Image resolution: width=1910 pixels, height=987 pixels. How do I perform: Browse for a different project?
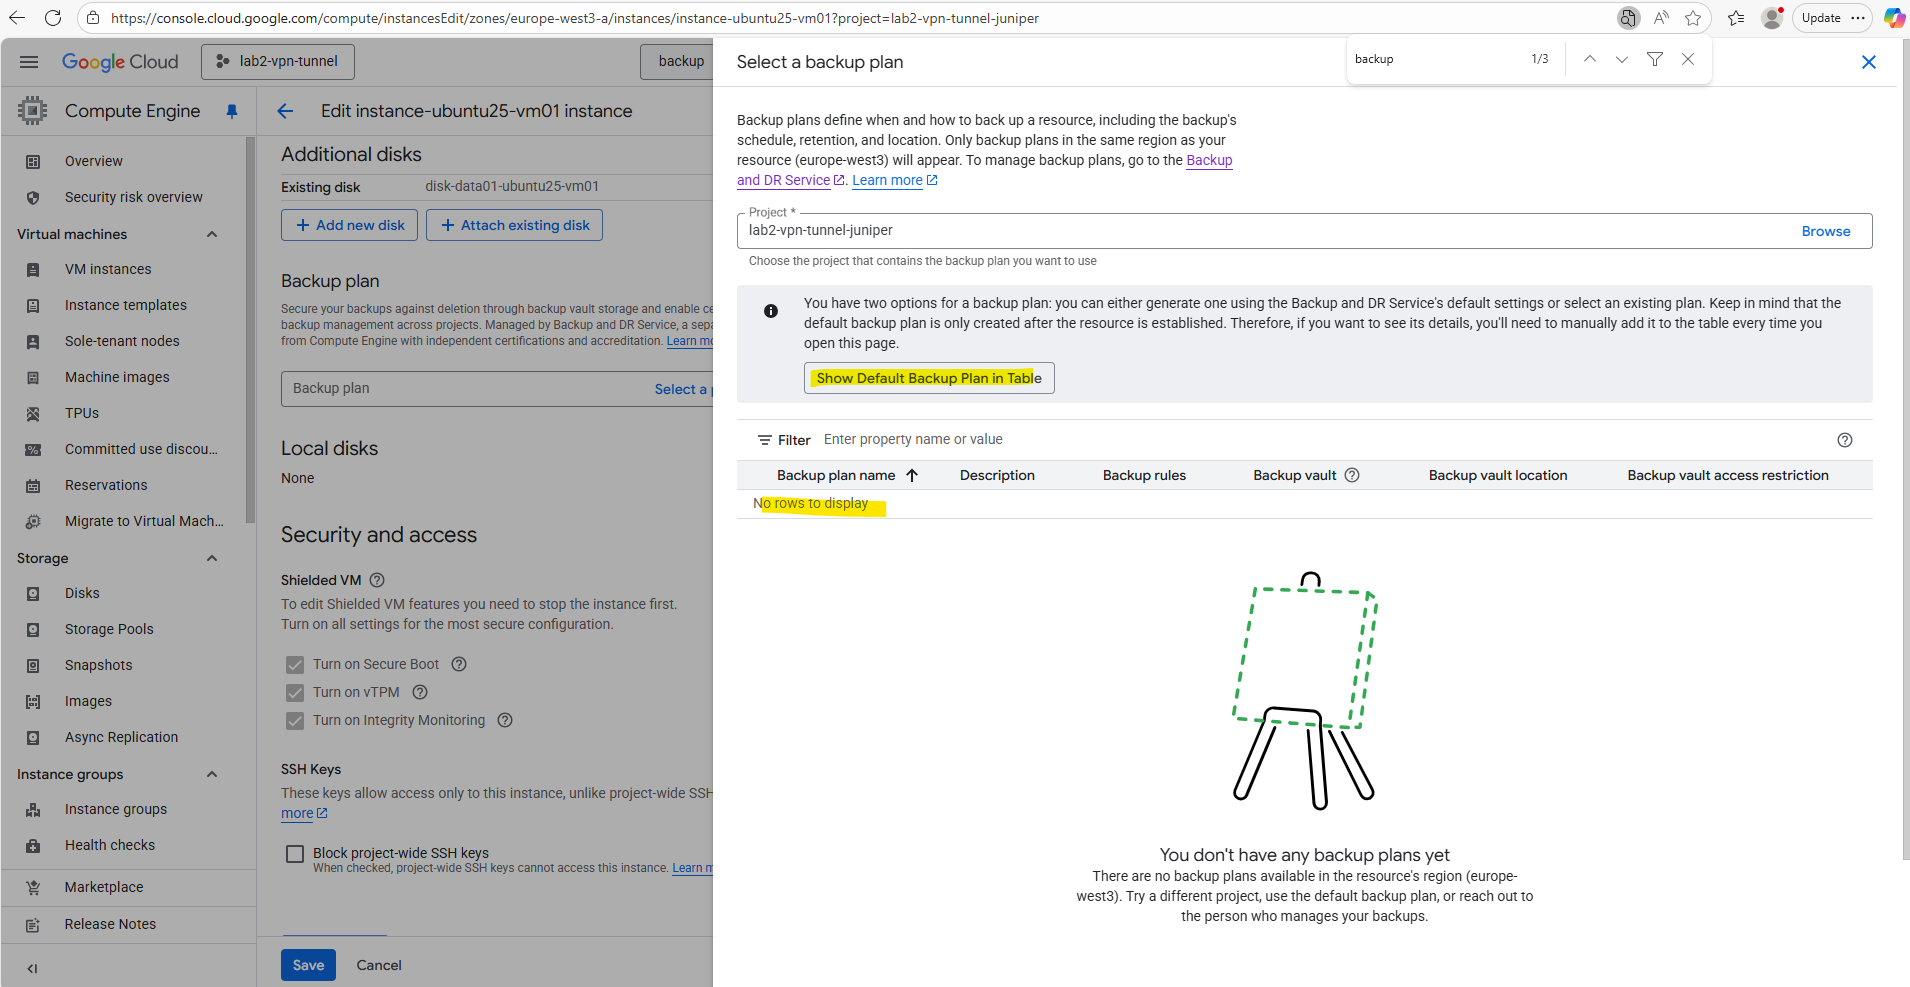(1826, 231)
